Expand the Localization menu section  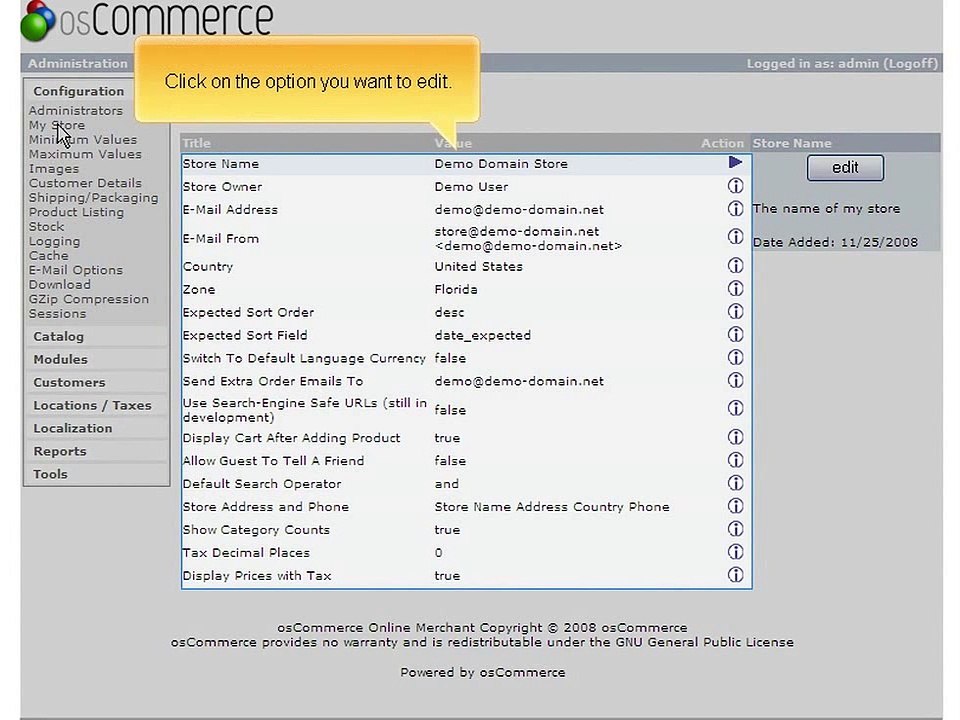[73, 428]
